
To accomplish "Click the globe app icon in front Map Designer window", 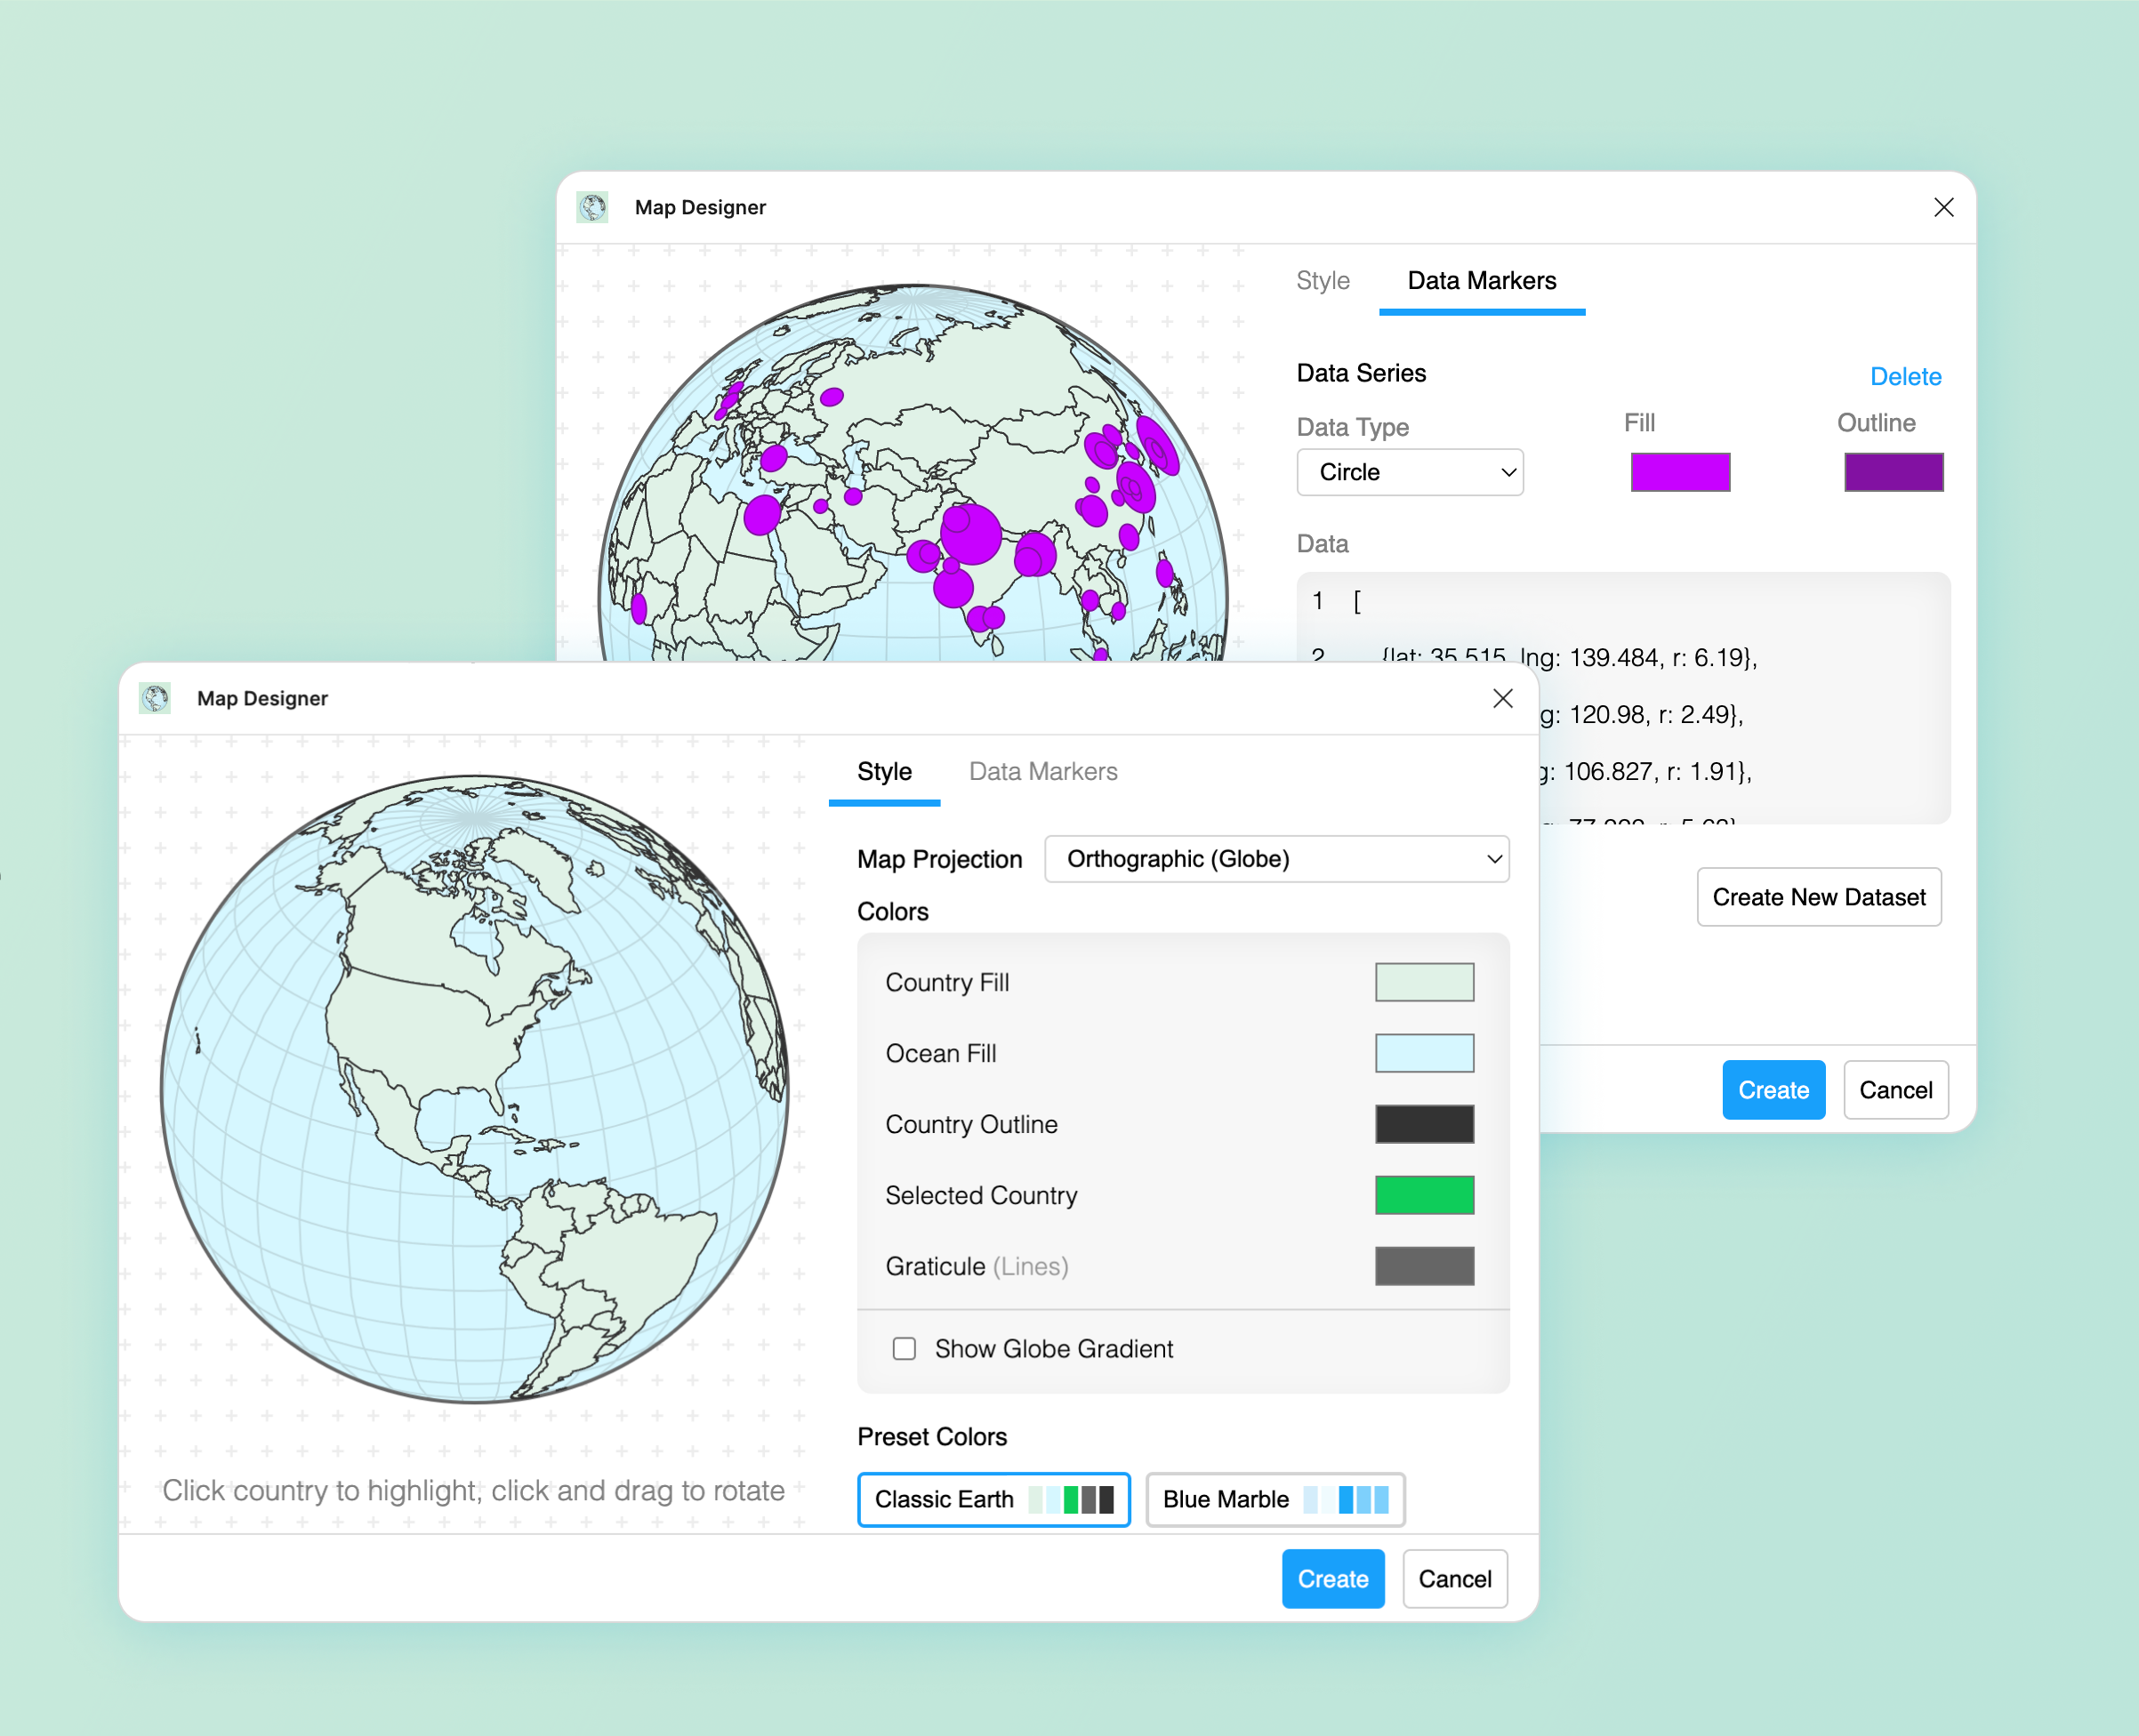I will (155, 698).
